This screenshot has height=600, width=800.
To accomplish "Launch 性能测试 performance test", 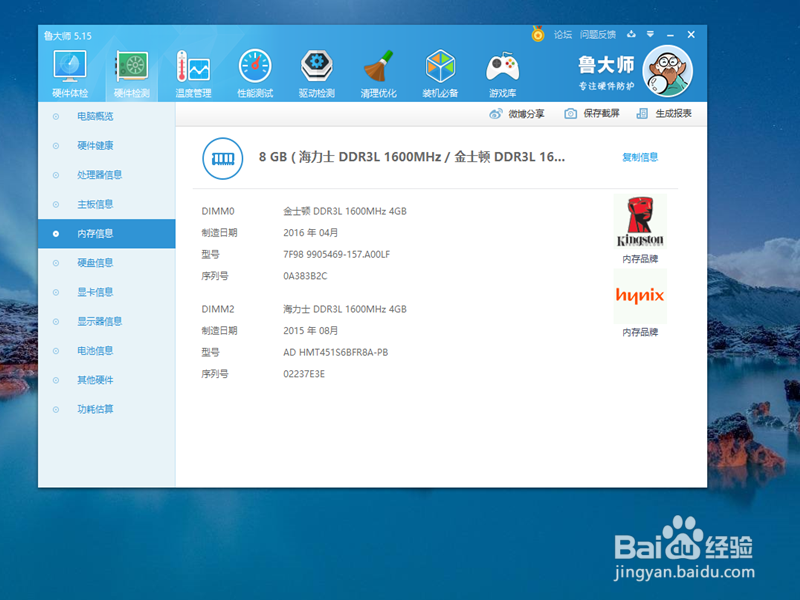I will [x=255, y=73].
